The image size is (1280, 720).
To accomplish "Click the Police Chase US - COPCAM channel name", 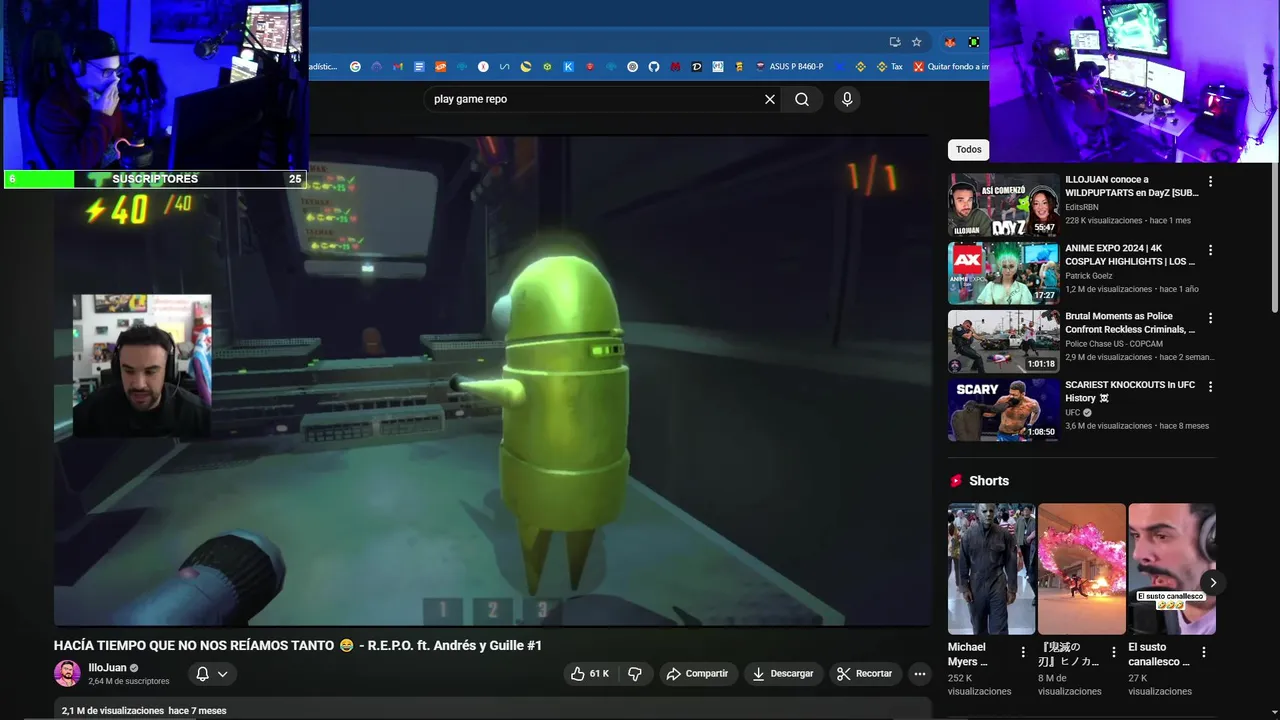I will (1114, 343).
